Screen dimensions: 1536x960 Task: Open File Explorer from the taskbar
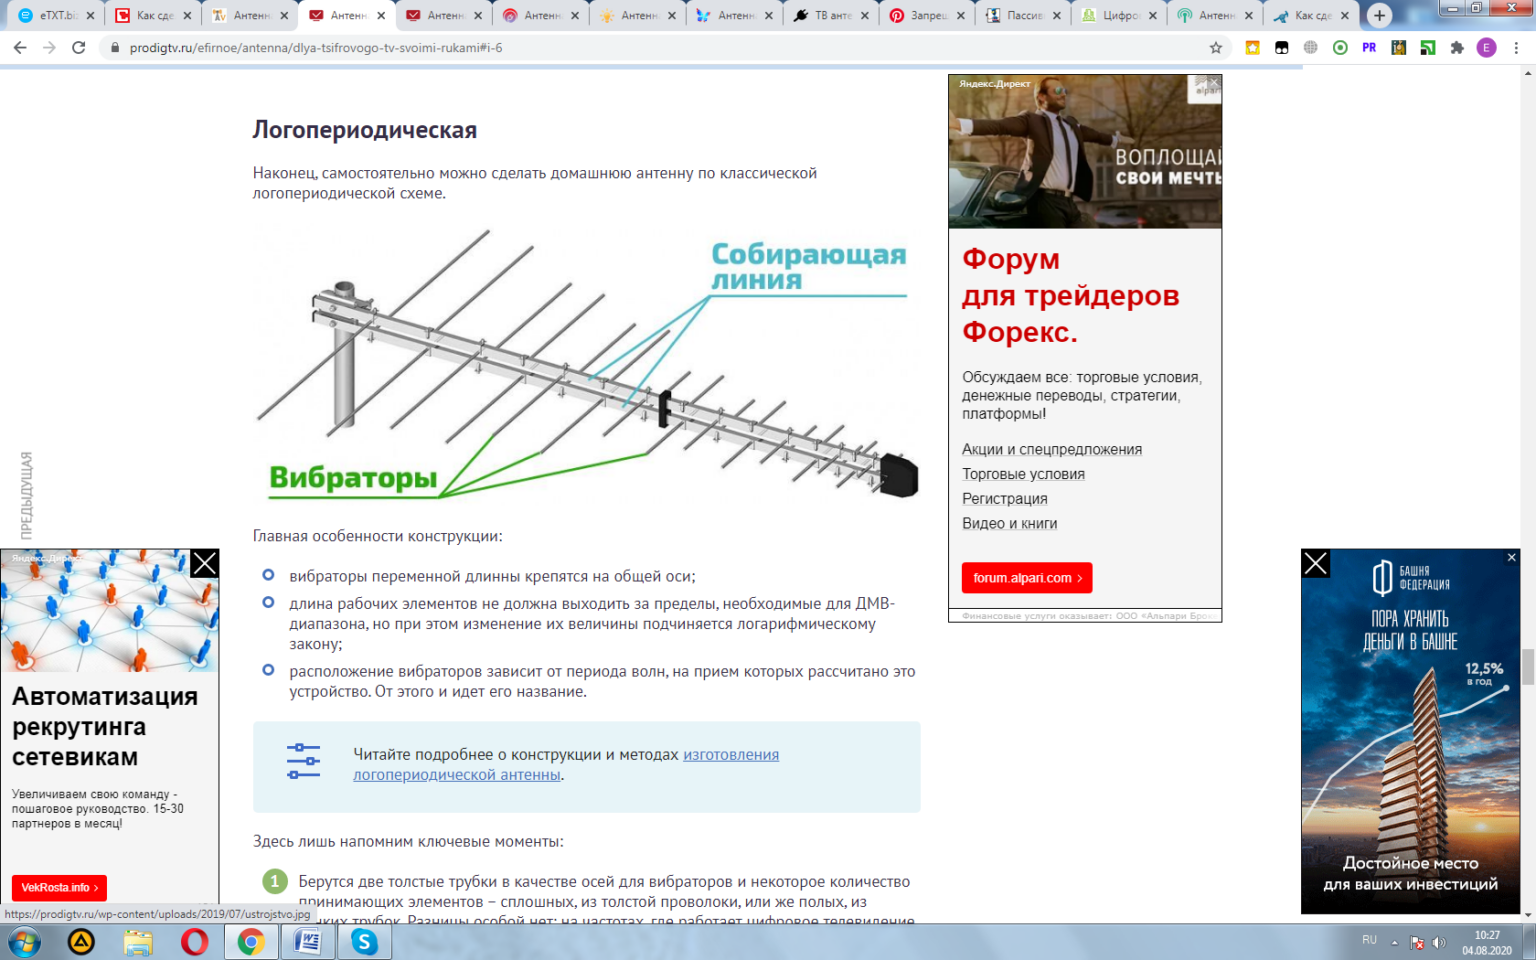(138, 942)
